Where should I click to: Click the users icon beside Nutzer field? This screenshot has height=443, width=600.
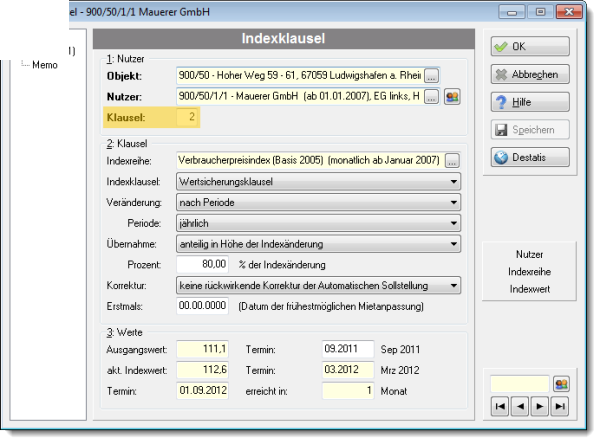coord(452,97)
